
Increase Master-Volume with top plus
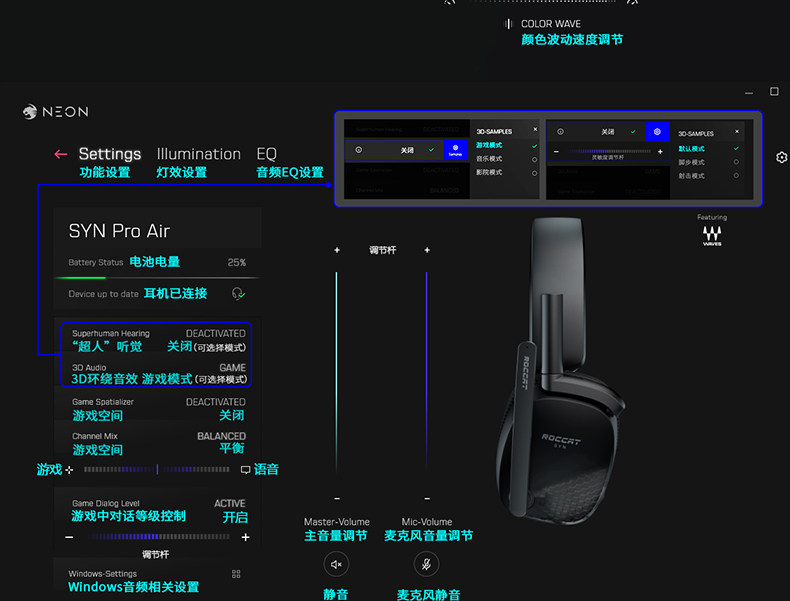tap(337, 250)
